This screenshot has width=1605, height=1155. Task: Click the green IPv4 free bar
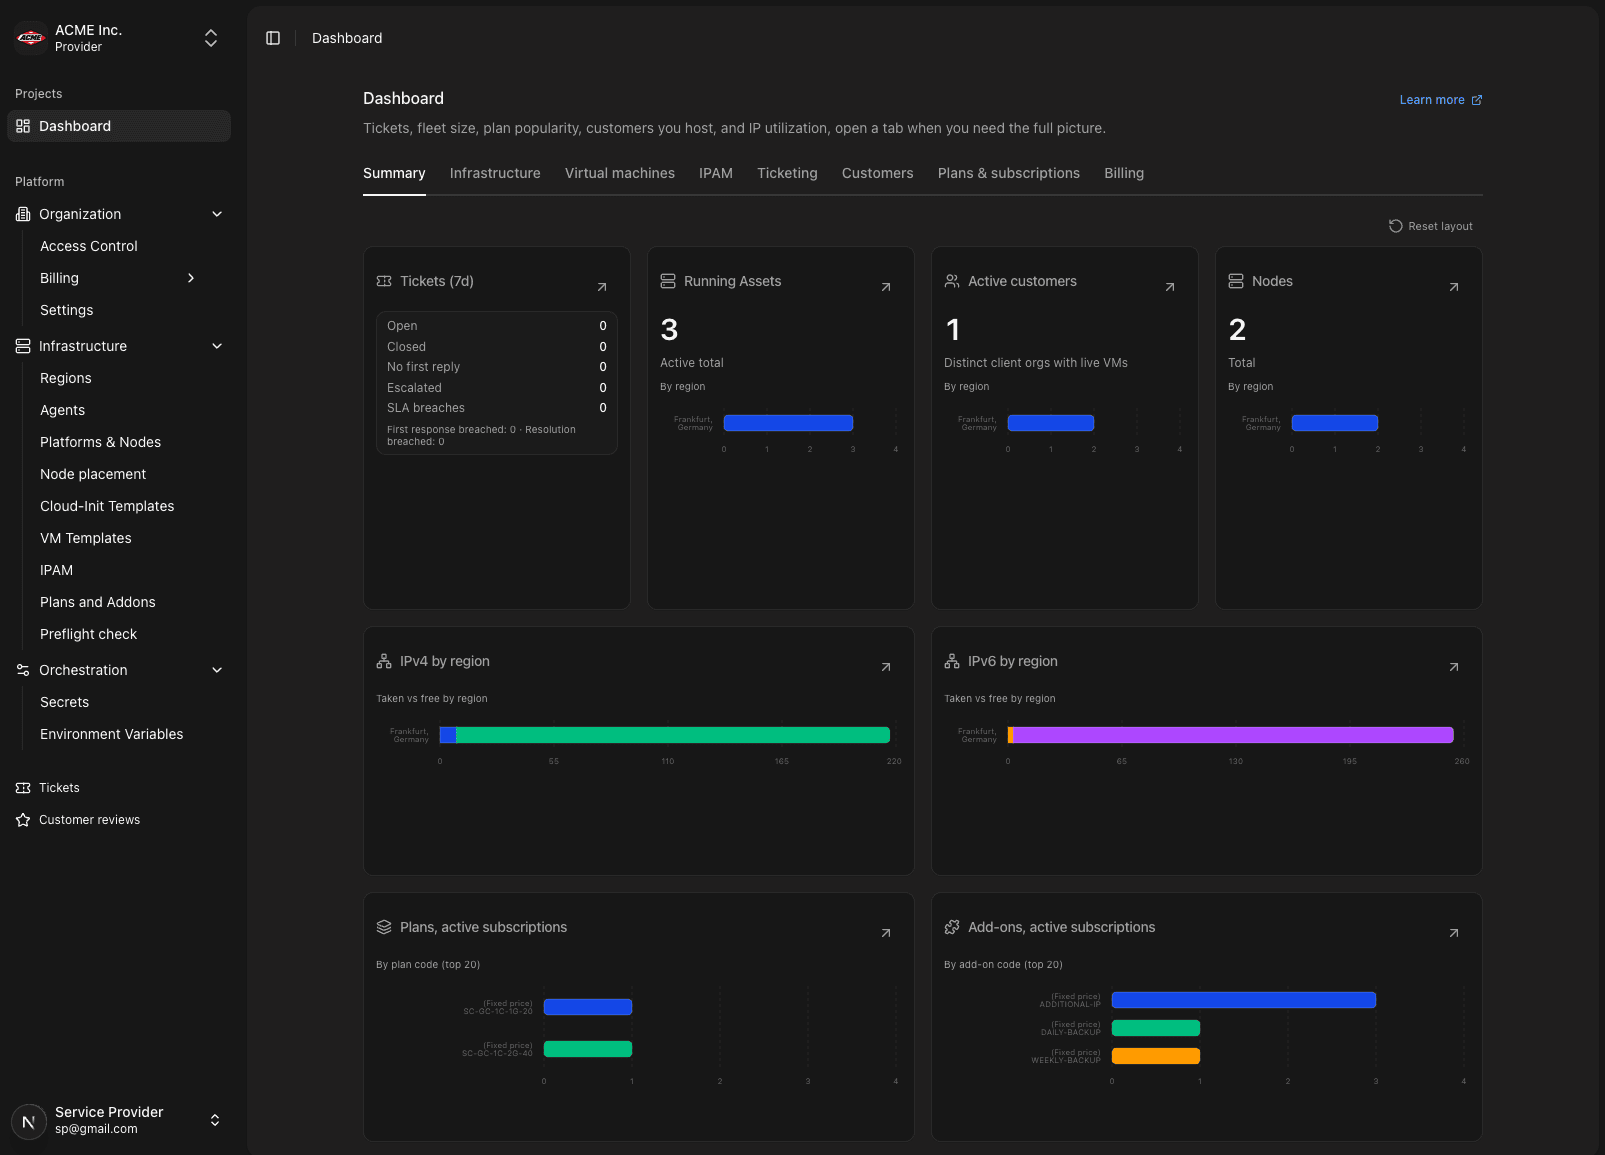pyautogui.click(x=673, y=735)
